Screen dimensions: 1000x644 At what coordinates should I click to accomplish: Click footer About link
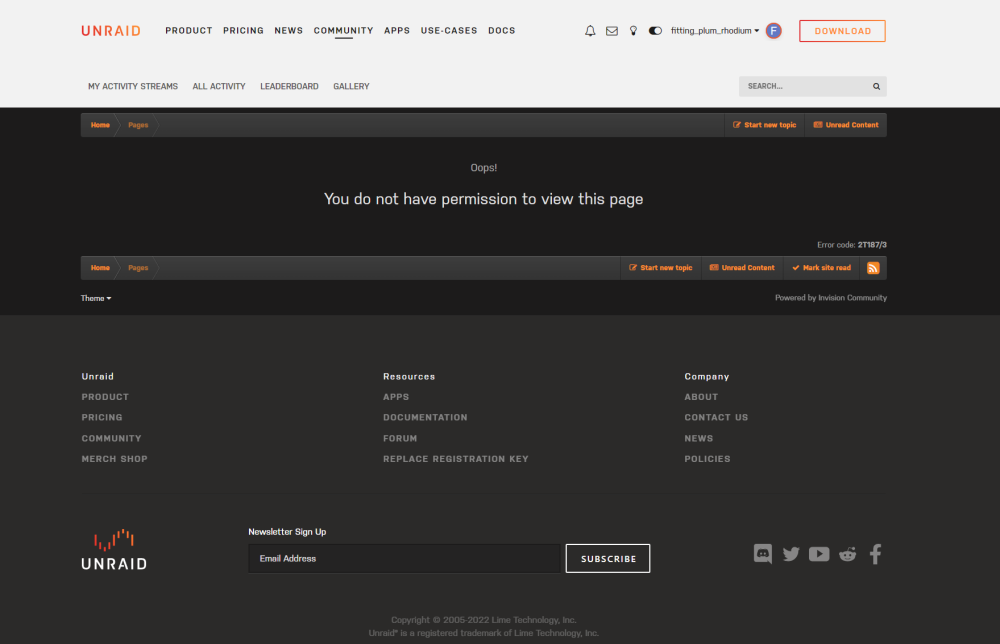[x=701, y=397]
